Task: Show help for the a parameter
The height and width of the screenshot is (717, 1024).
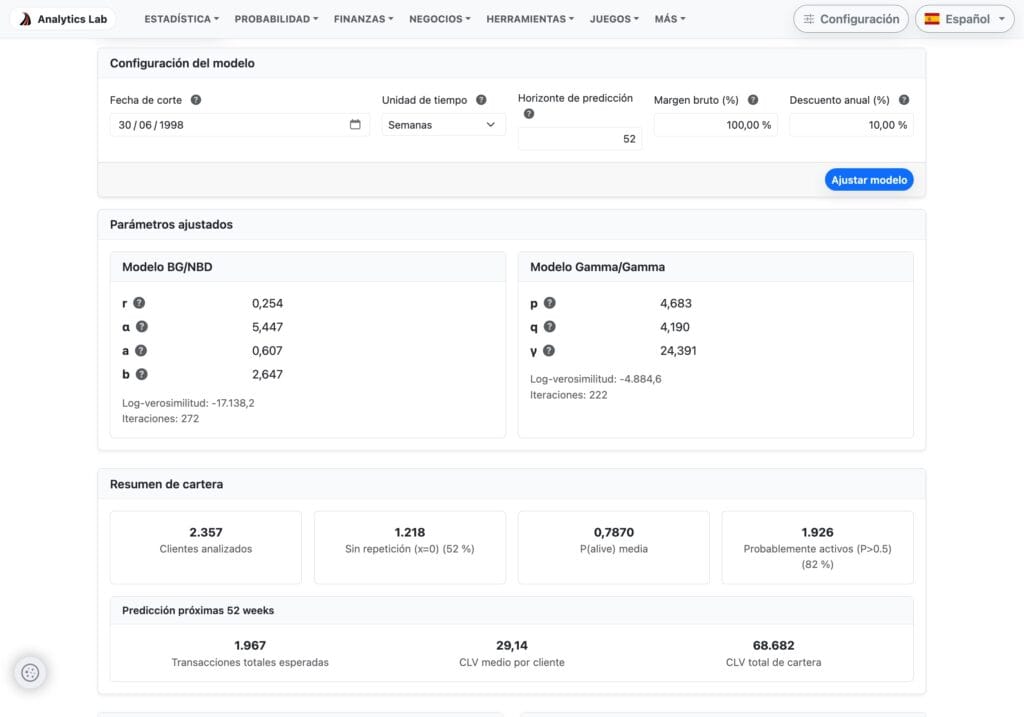Action: point(140,351)
